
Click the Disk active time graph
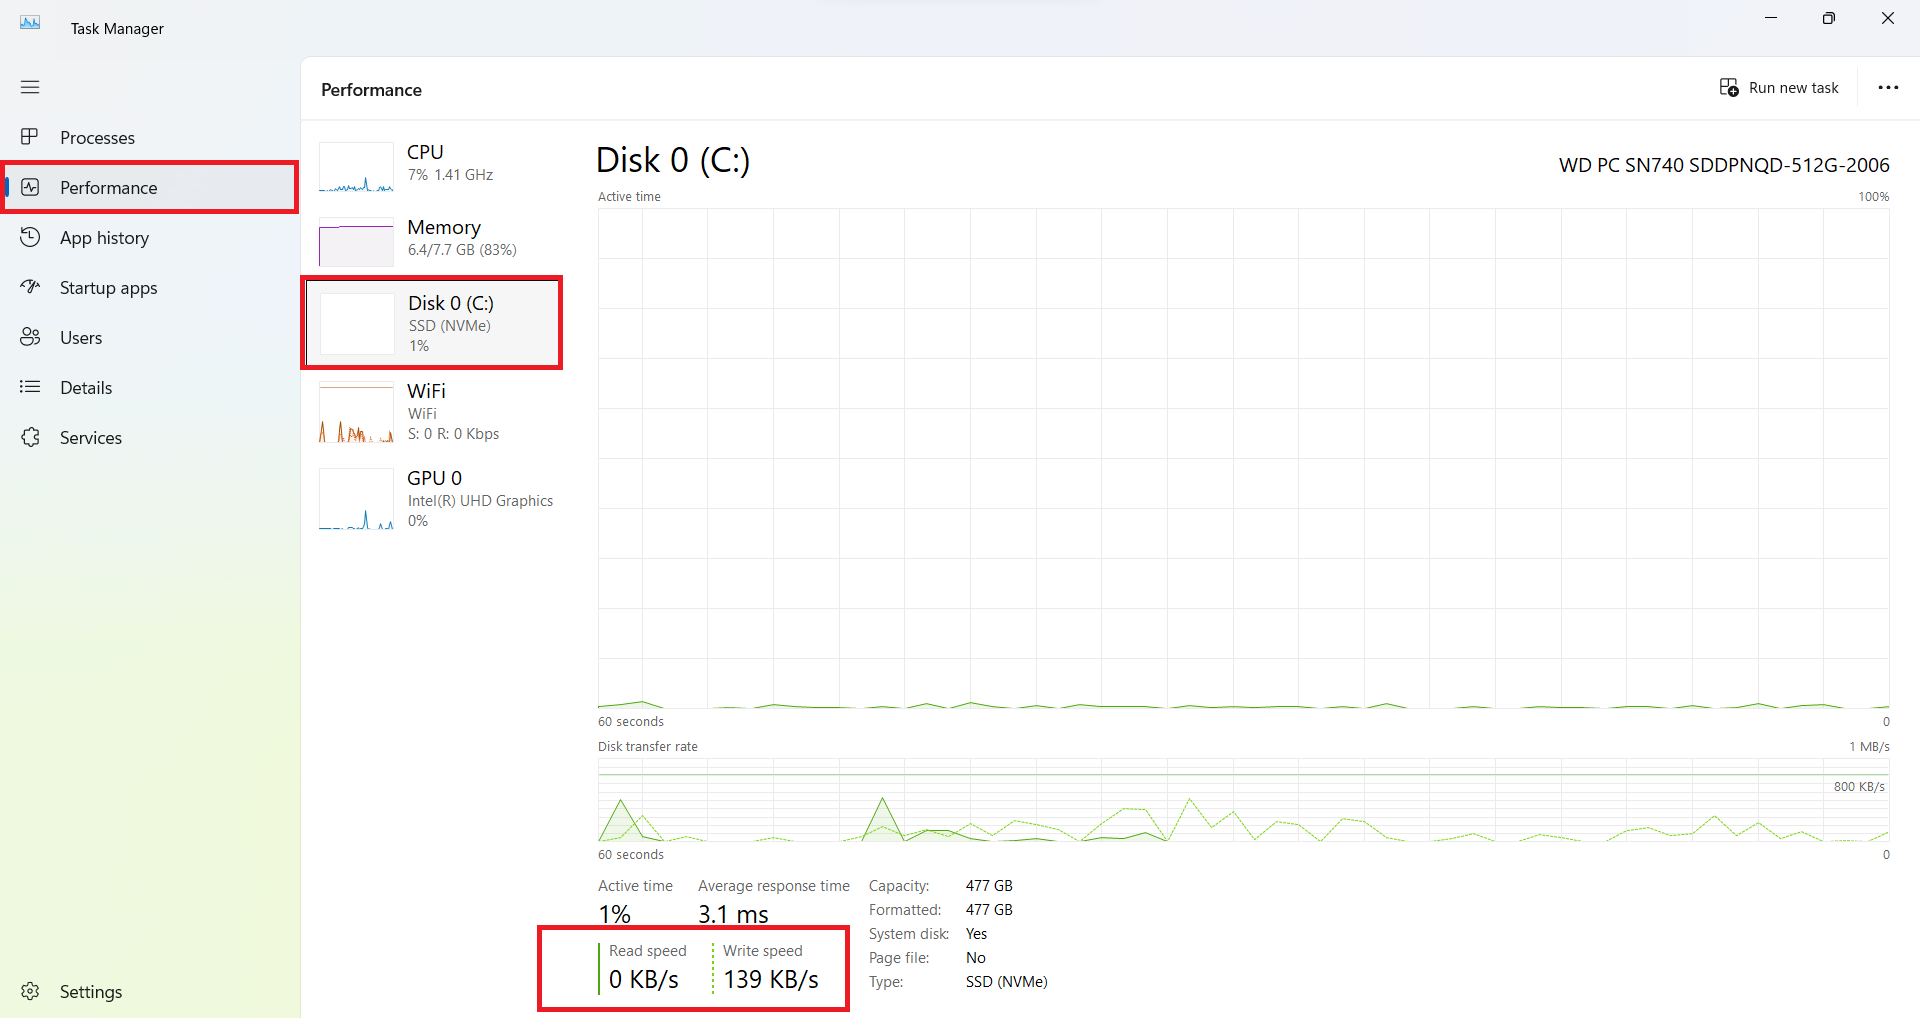pyautogui.click(x=1243, y=458)
